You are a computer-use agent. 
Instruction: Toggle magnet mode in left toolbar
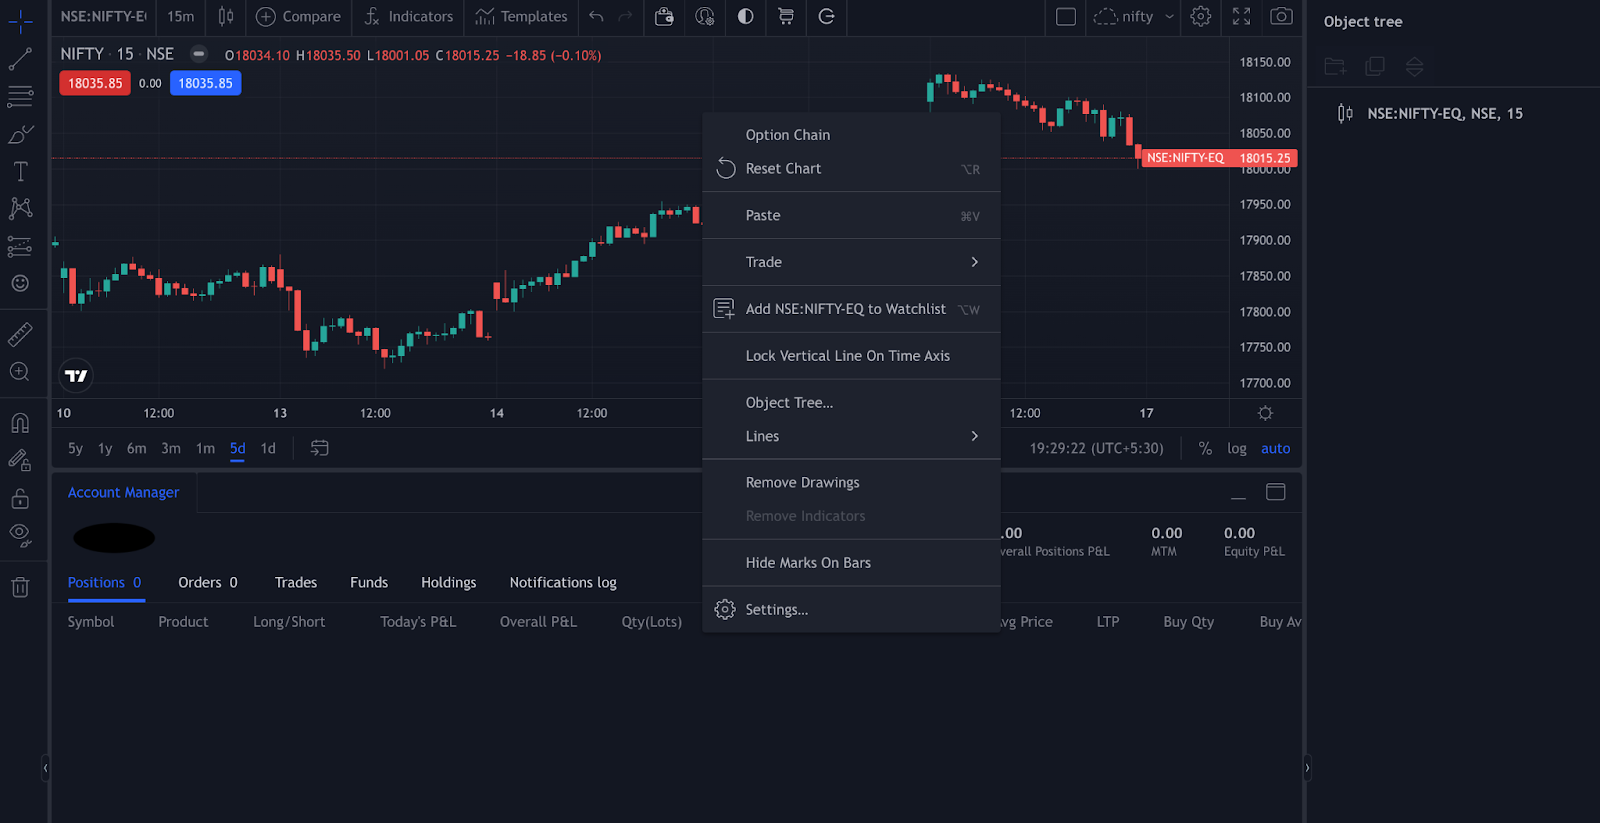point(20,423)
